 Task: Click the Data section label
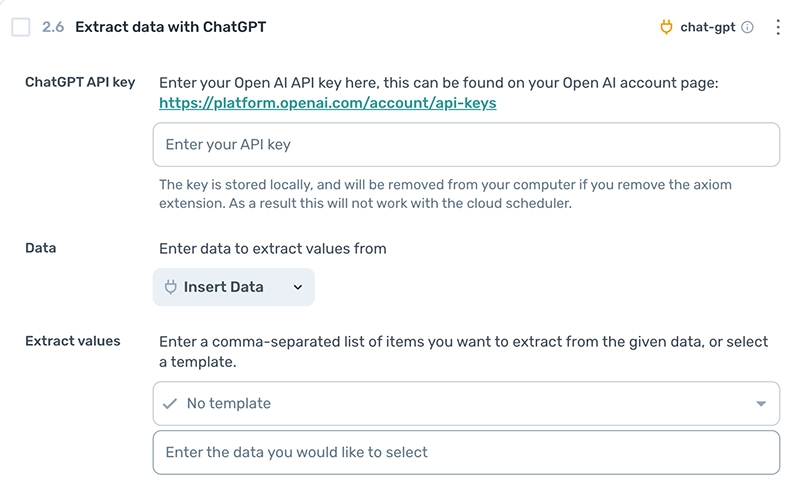tap(41, 248)
